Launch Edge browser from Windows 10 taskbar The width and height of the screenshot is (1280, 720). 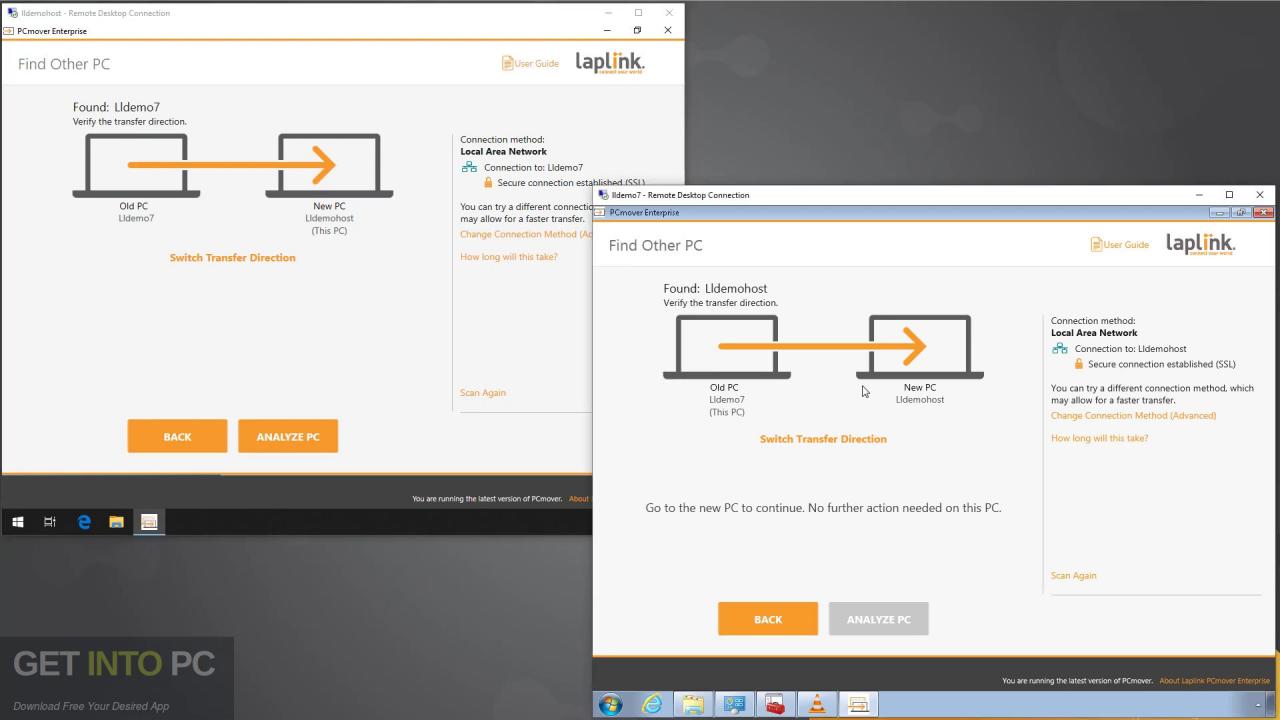(x=84, y=521)
